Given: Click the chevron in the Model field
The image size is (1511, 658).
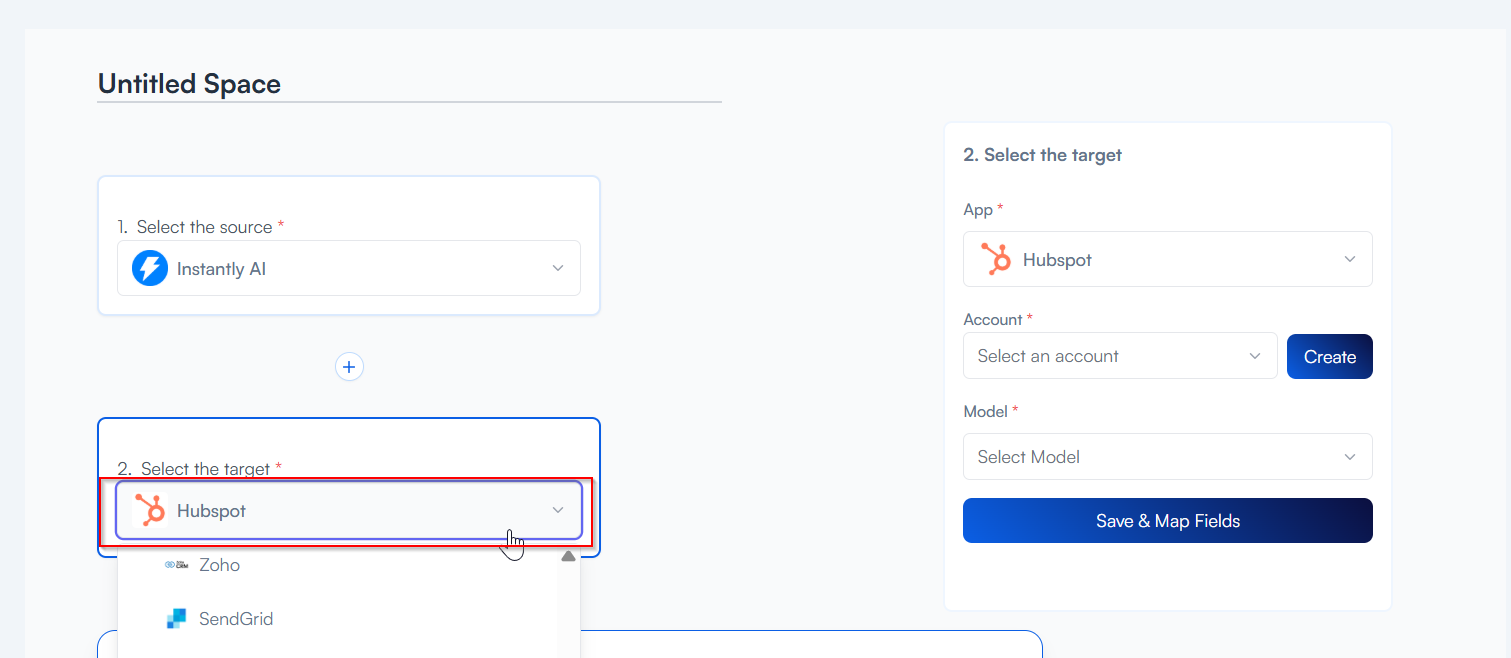Looking at the screenshot, I should (1350, 457).
